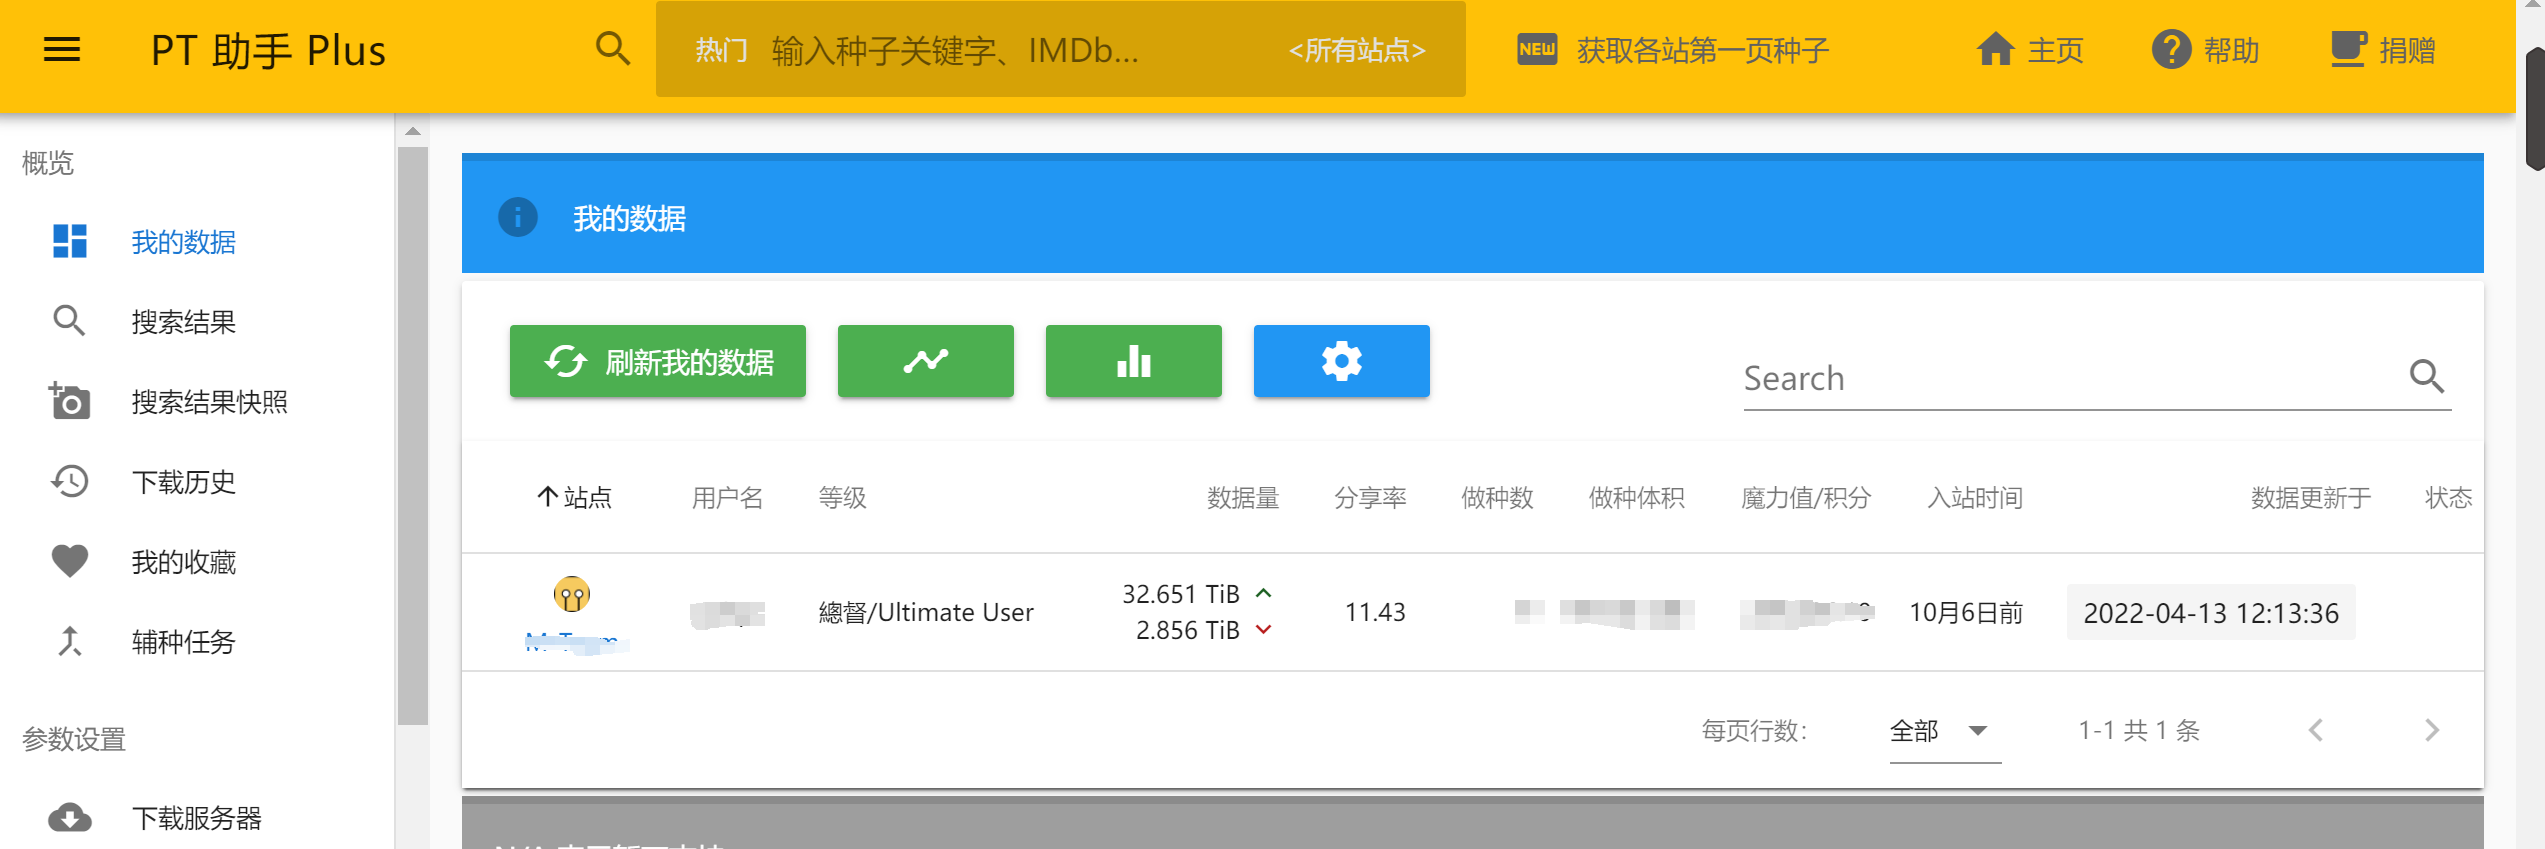Open the 每页行数 全部 dropdown
Image resolution: width=2545 pixels, height=849 pixels.
[x=1945, y=731]
